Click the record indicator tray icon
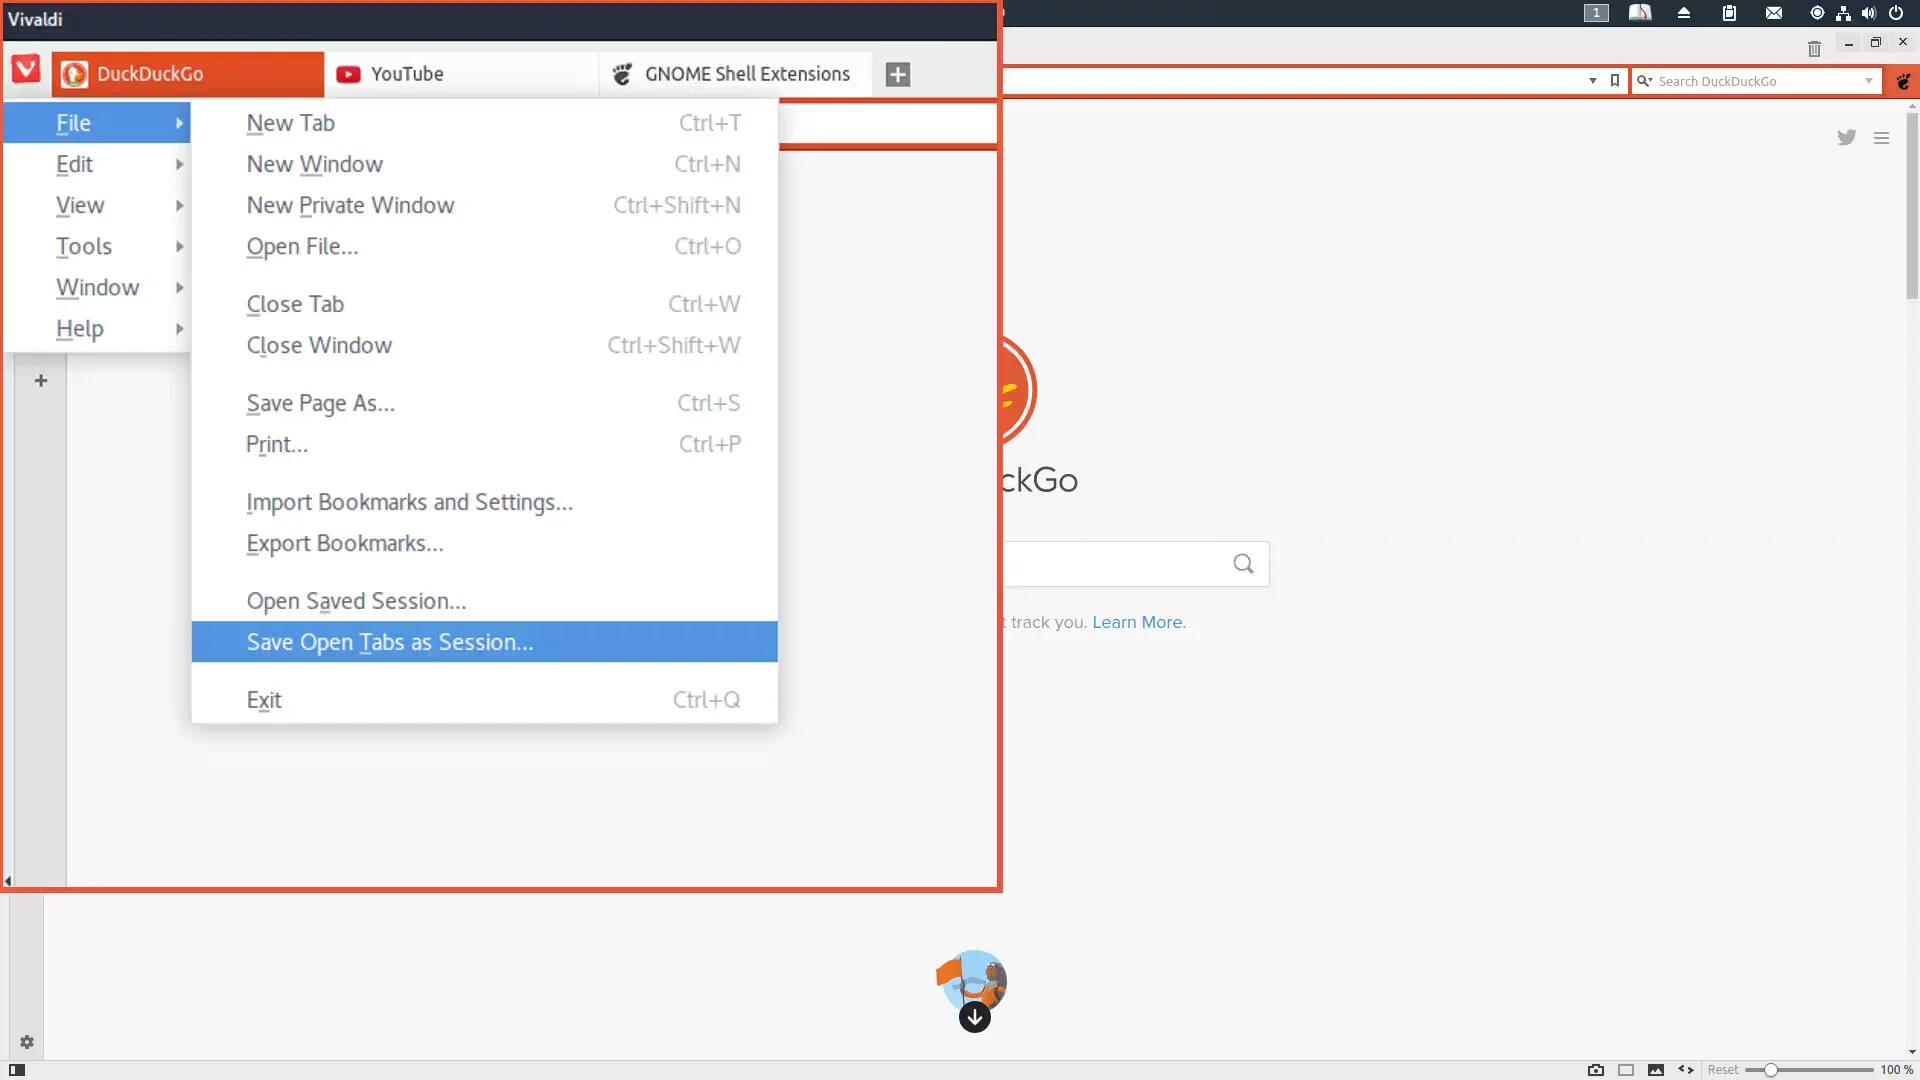The width and height of the screenshot is (1920, 1080). [1817, 13]
